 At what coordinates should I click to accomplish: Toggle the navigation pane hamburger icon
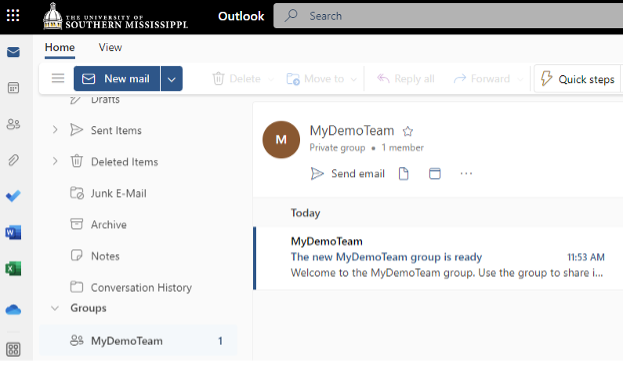click(58, 78)
